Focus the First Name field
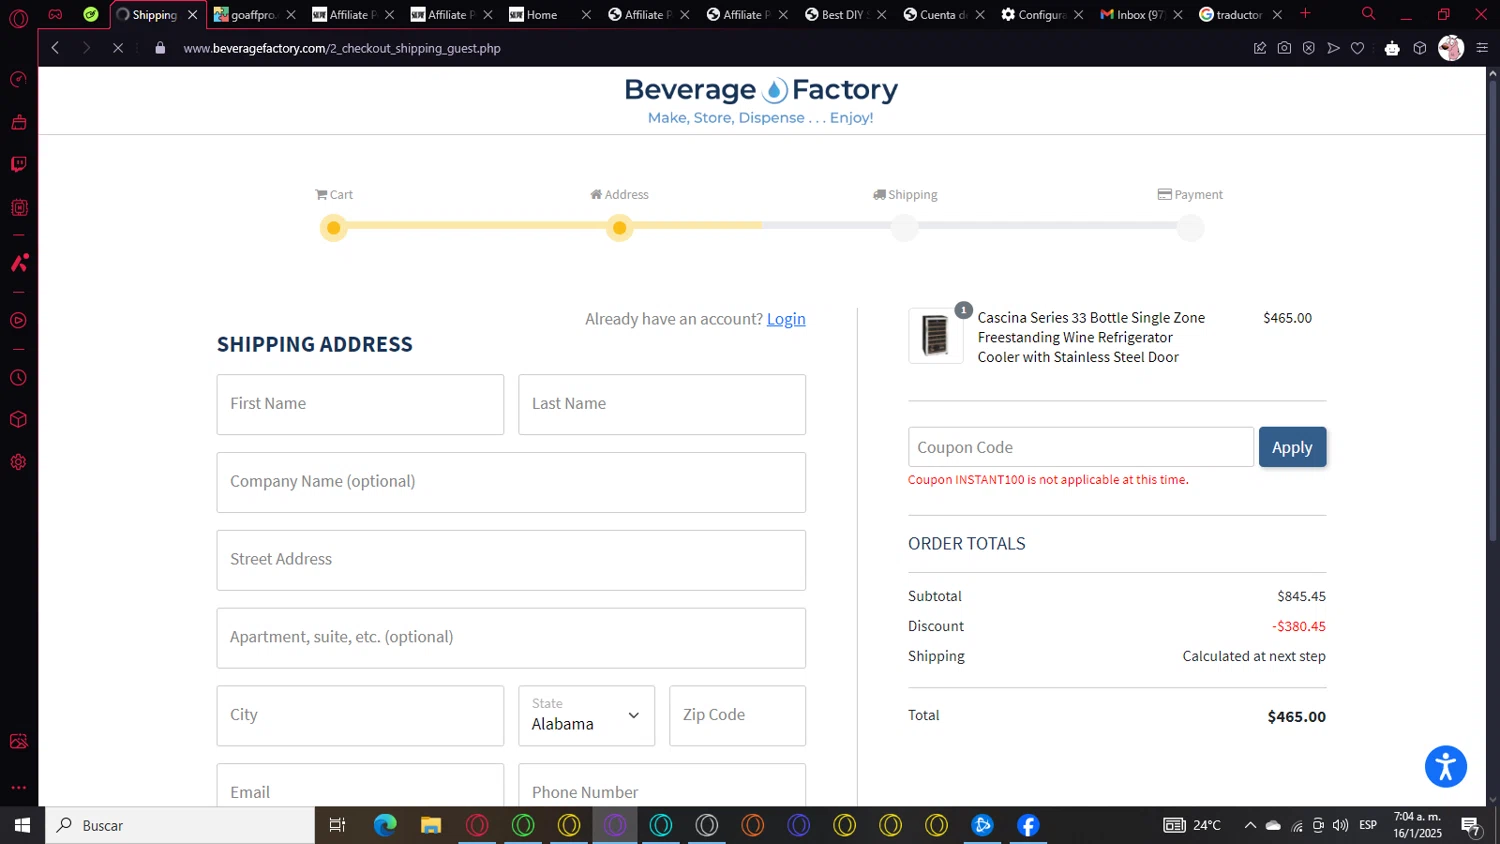The height and width of the screenshot is (844, 1500). (360, 404)
